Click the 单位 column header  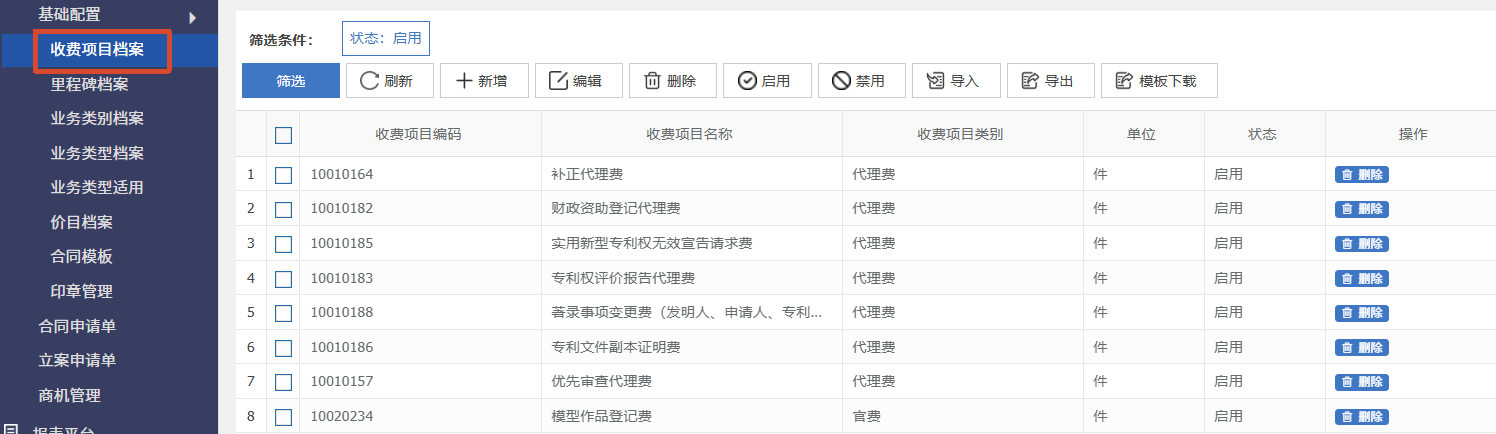[x=1142, y=134]
